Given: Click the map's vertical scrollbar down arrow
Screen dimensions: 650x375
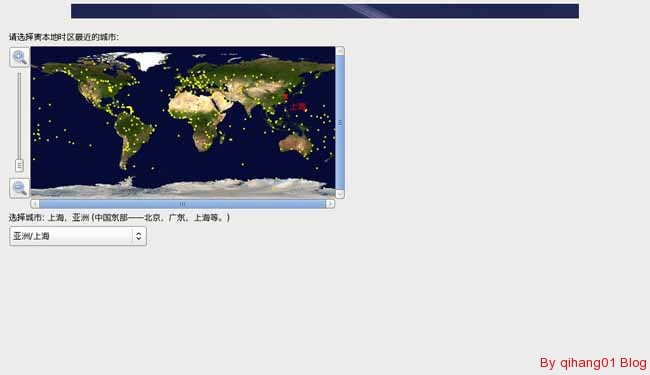Looking at the screenshot, I should tap(340, 194).
